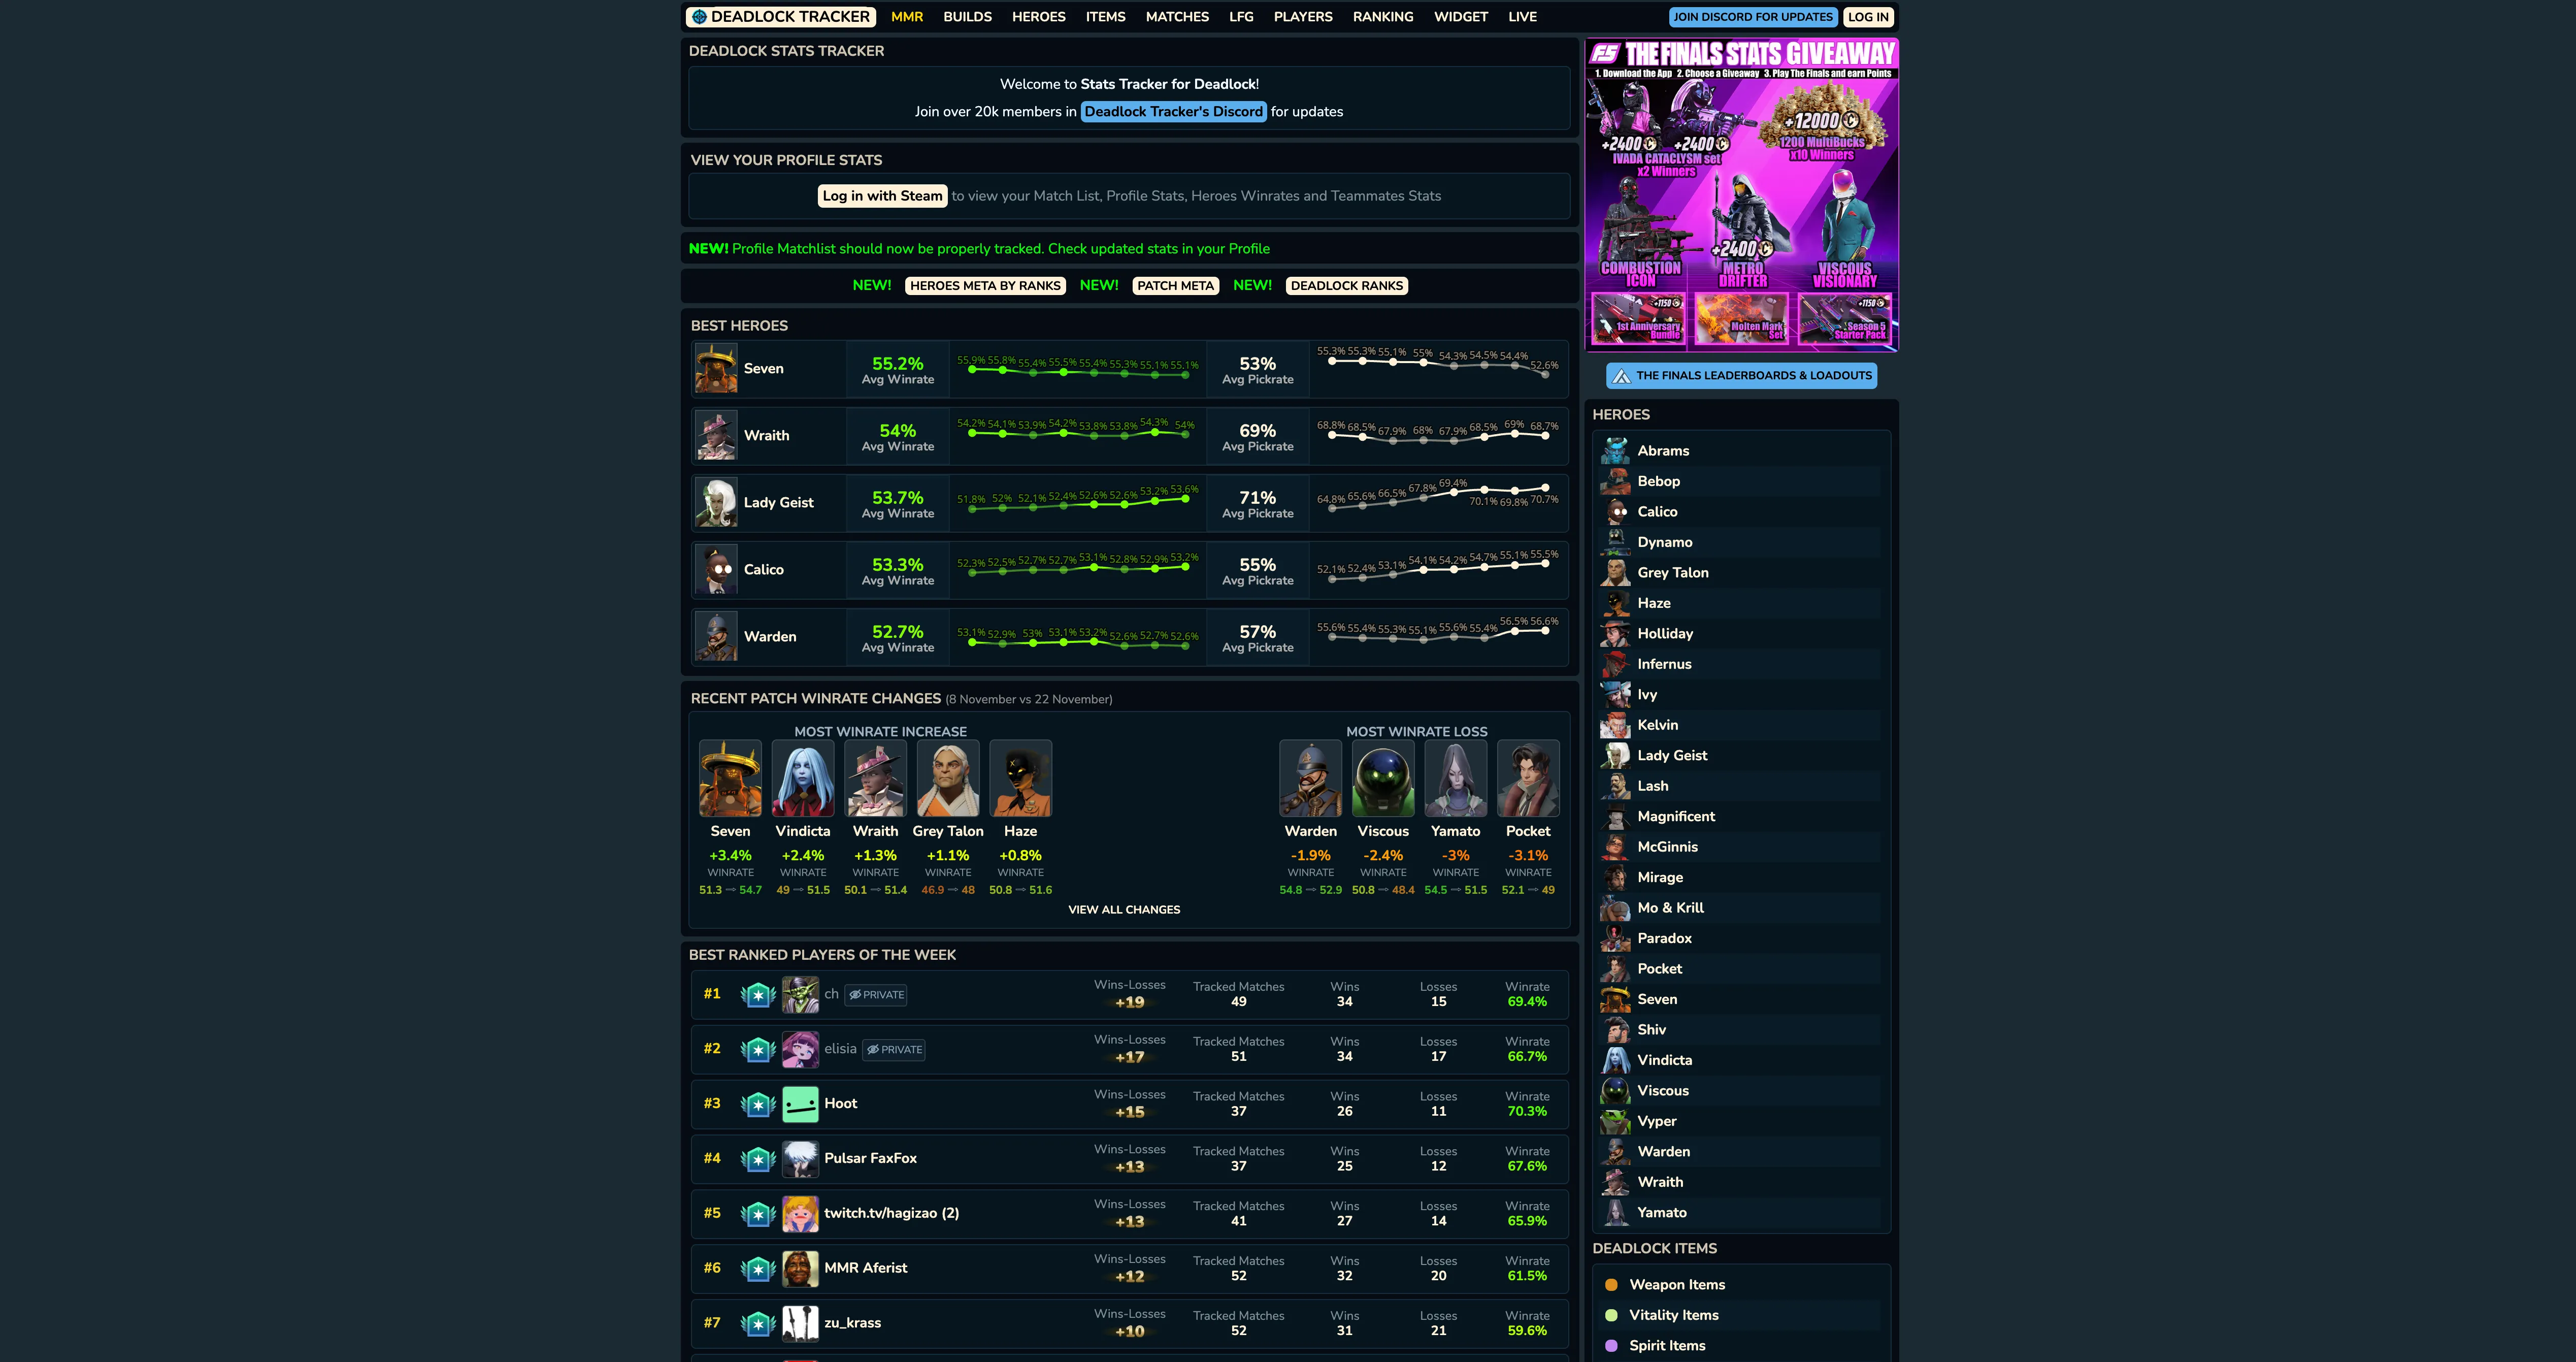Click The Finals Stats Giveaway banner
2576x1362 pixels.
point(1742,195)
